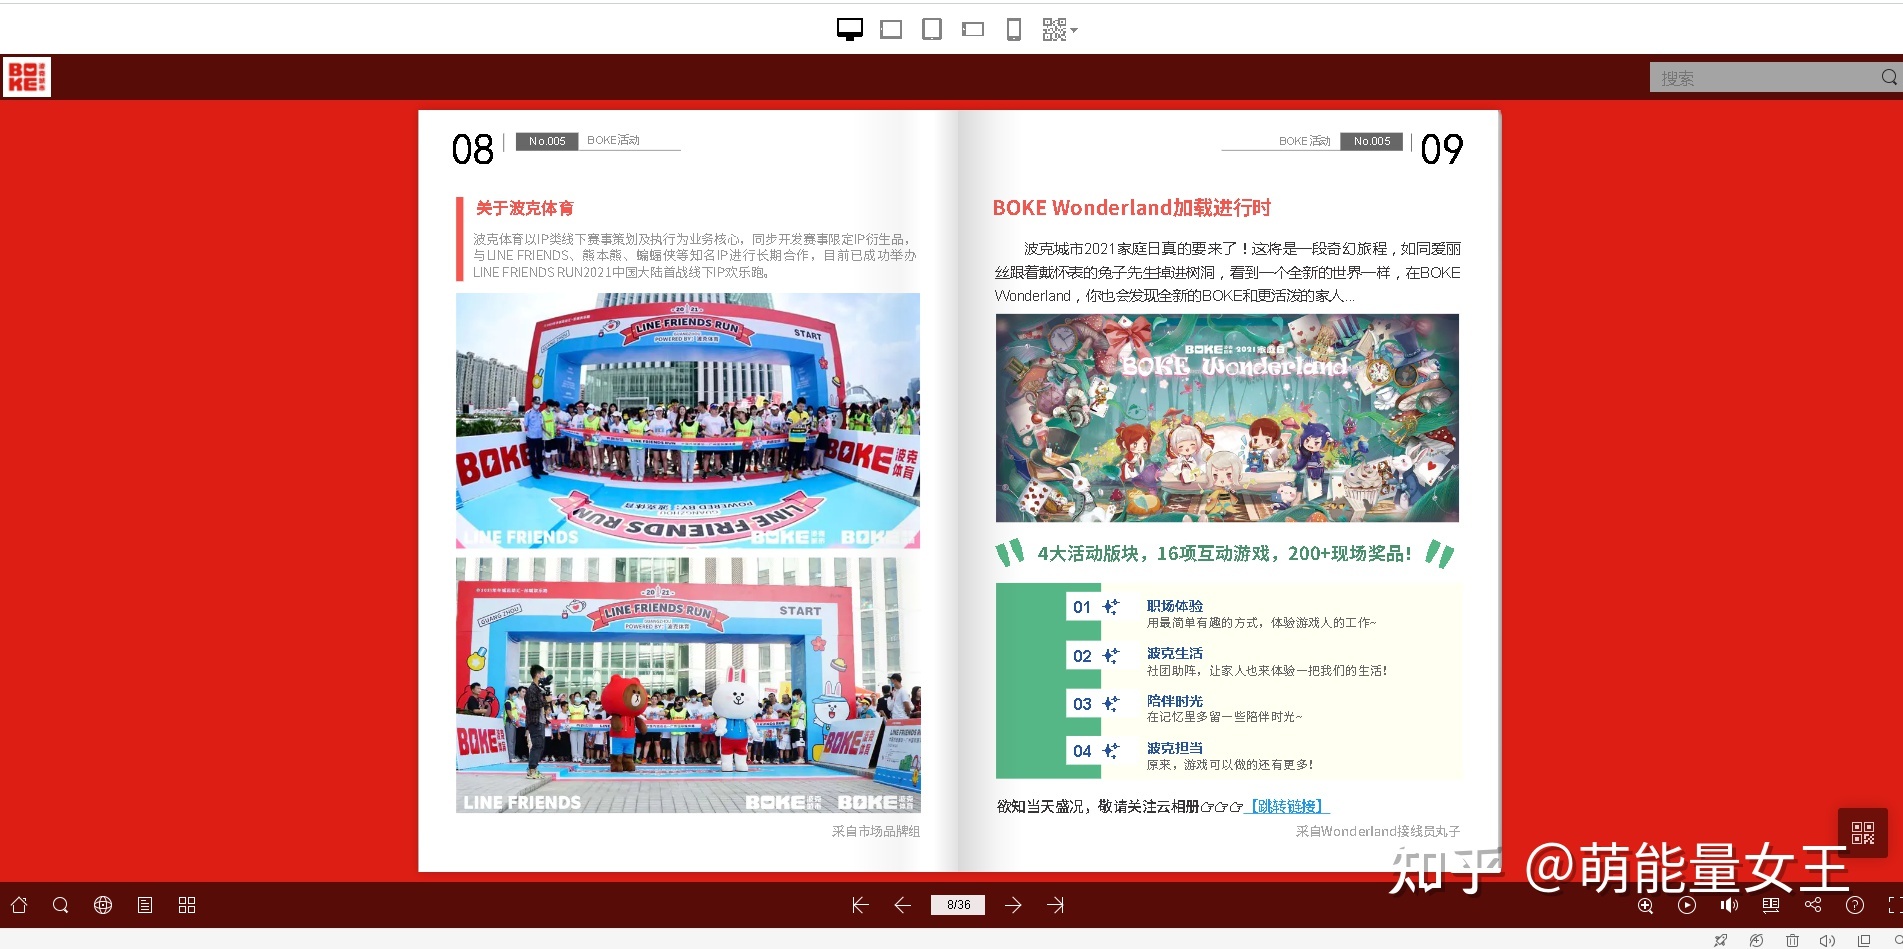The image size is (1903, 949).
Task: Show the floating QR code button
Action: coord(1863,833)
